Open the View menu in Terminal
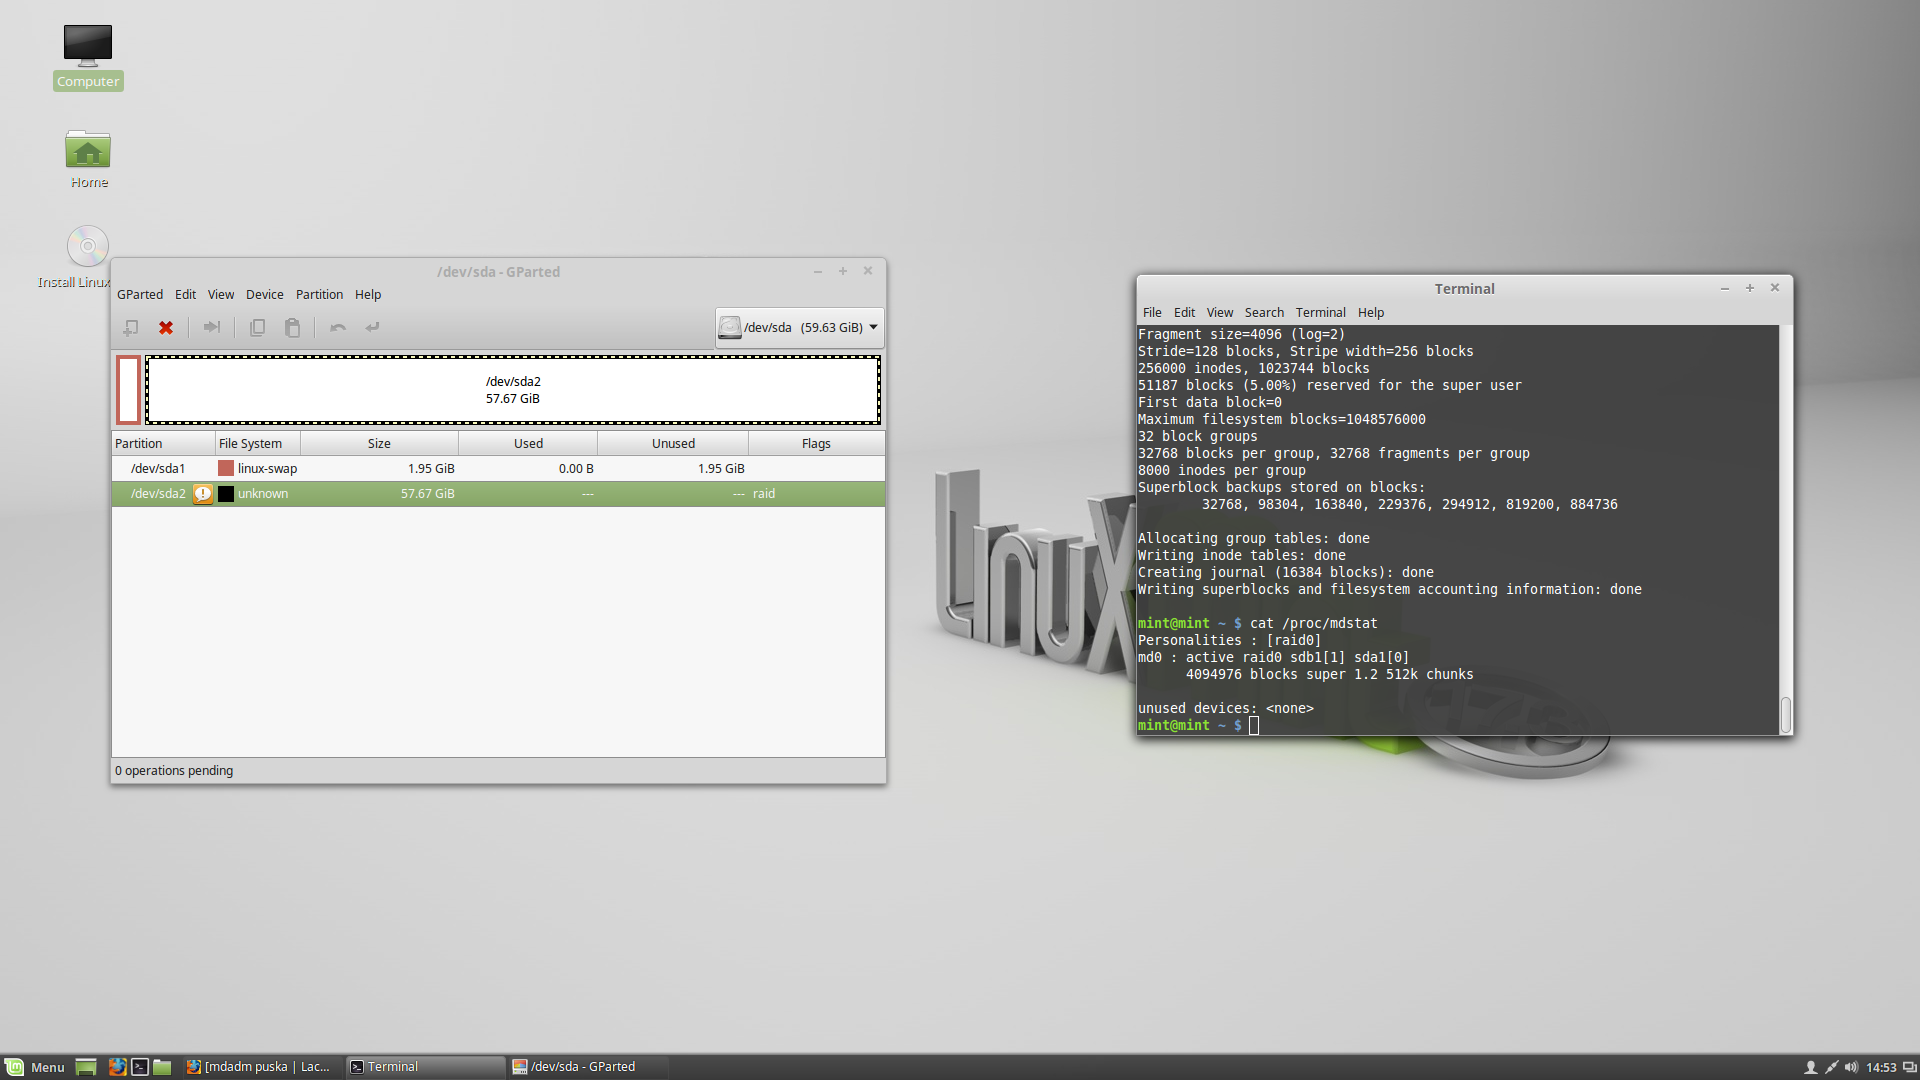Screen dimensions: 1920x1080 click(1220, 312)
